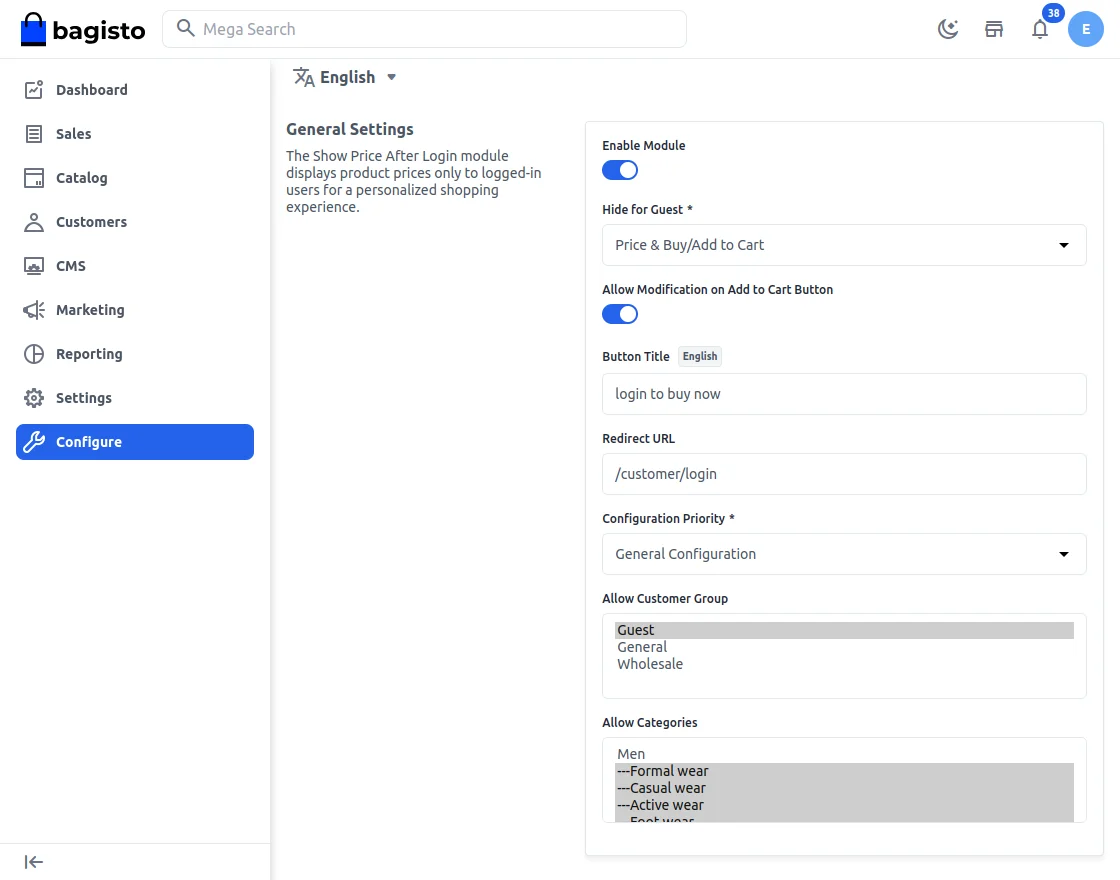Select the Men category option
The width and height of the screenshot is (1120, 880).
pyautogui.click(x=631, y=754)
